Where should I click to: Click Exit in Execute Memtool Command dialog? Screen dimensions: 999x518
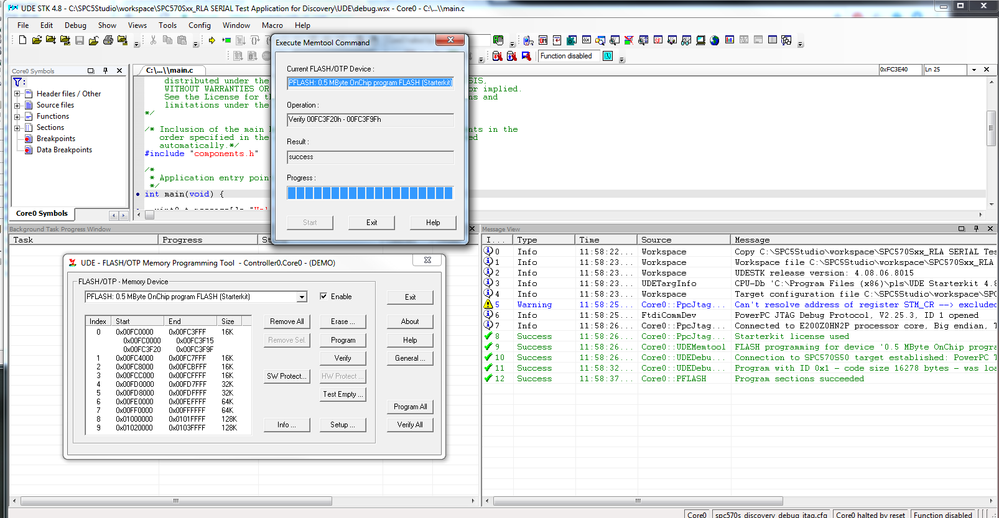point(371,222)
